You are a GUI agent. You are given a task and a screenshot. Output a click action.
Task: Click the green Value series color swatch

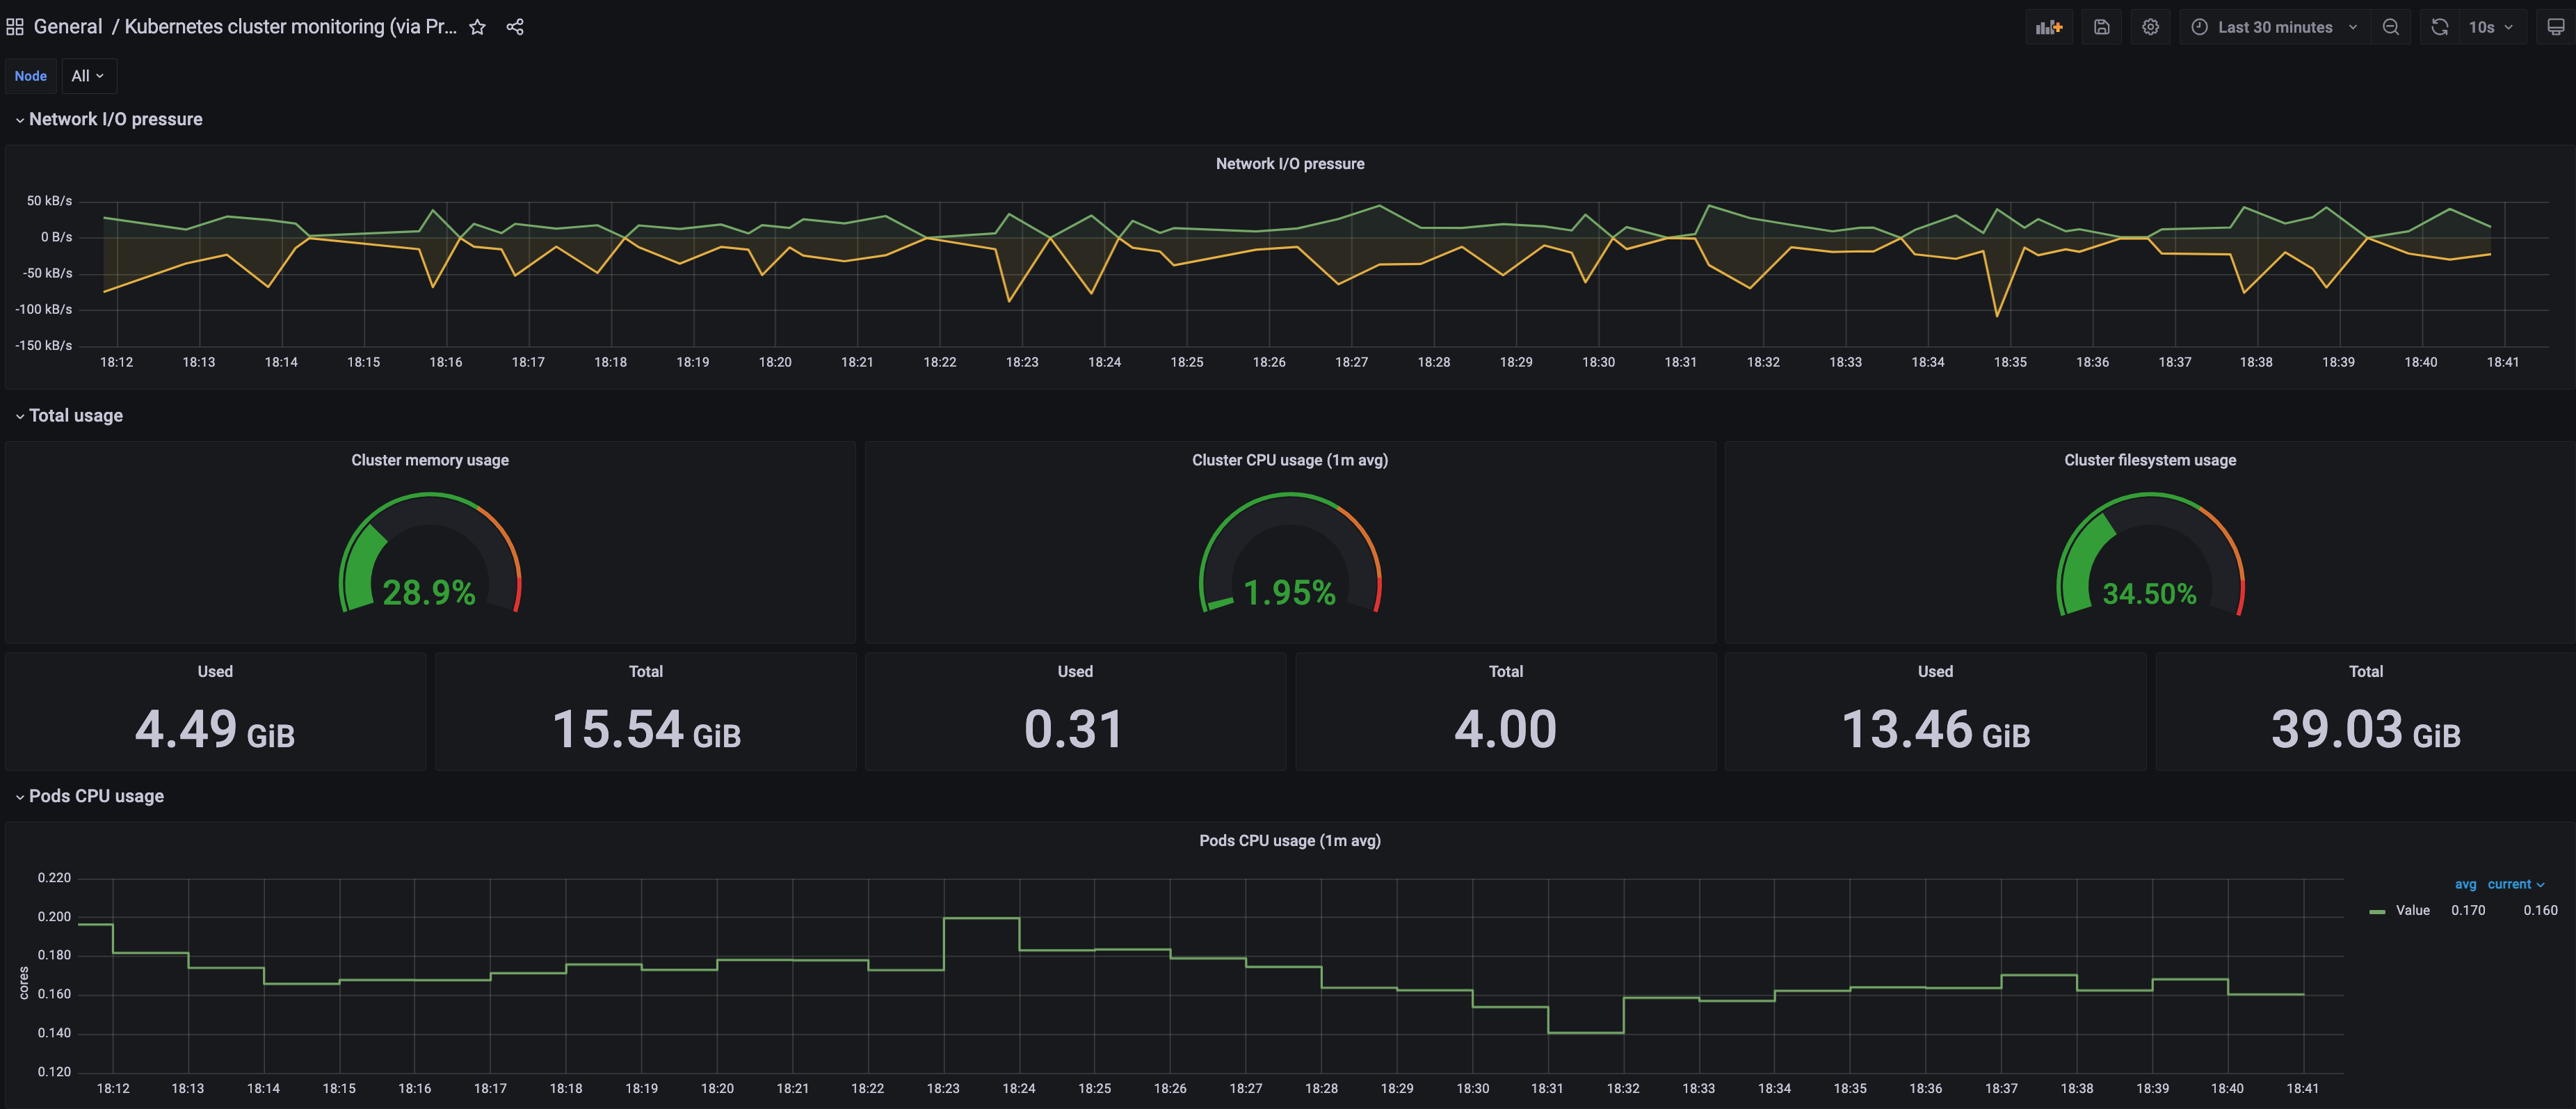click(x=2378, y=910)
